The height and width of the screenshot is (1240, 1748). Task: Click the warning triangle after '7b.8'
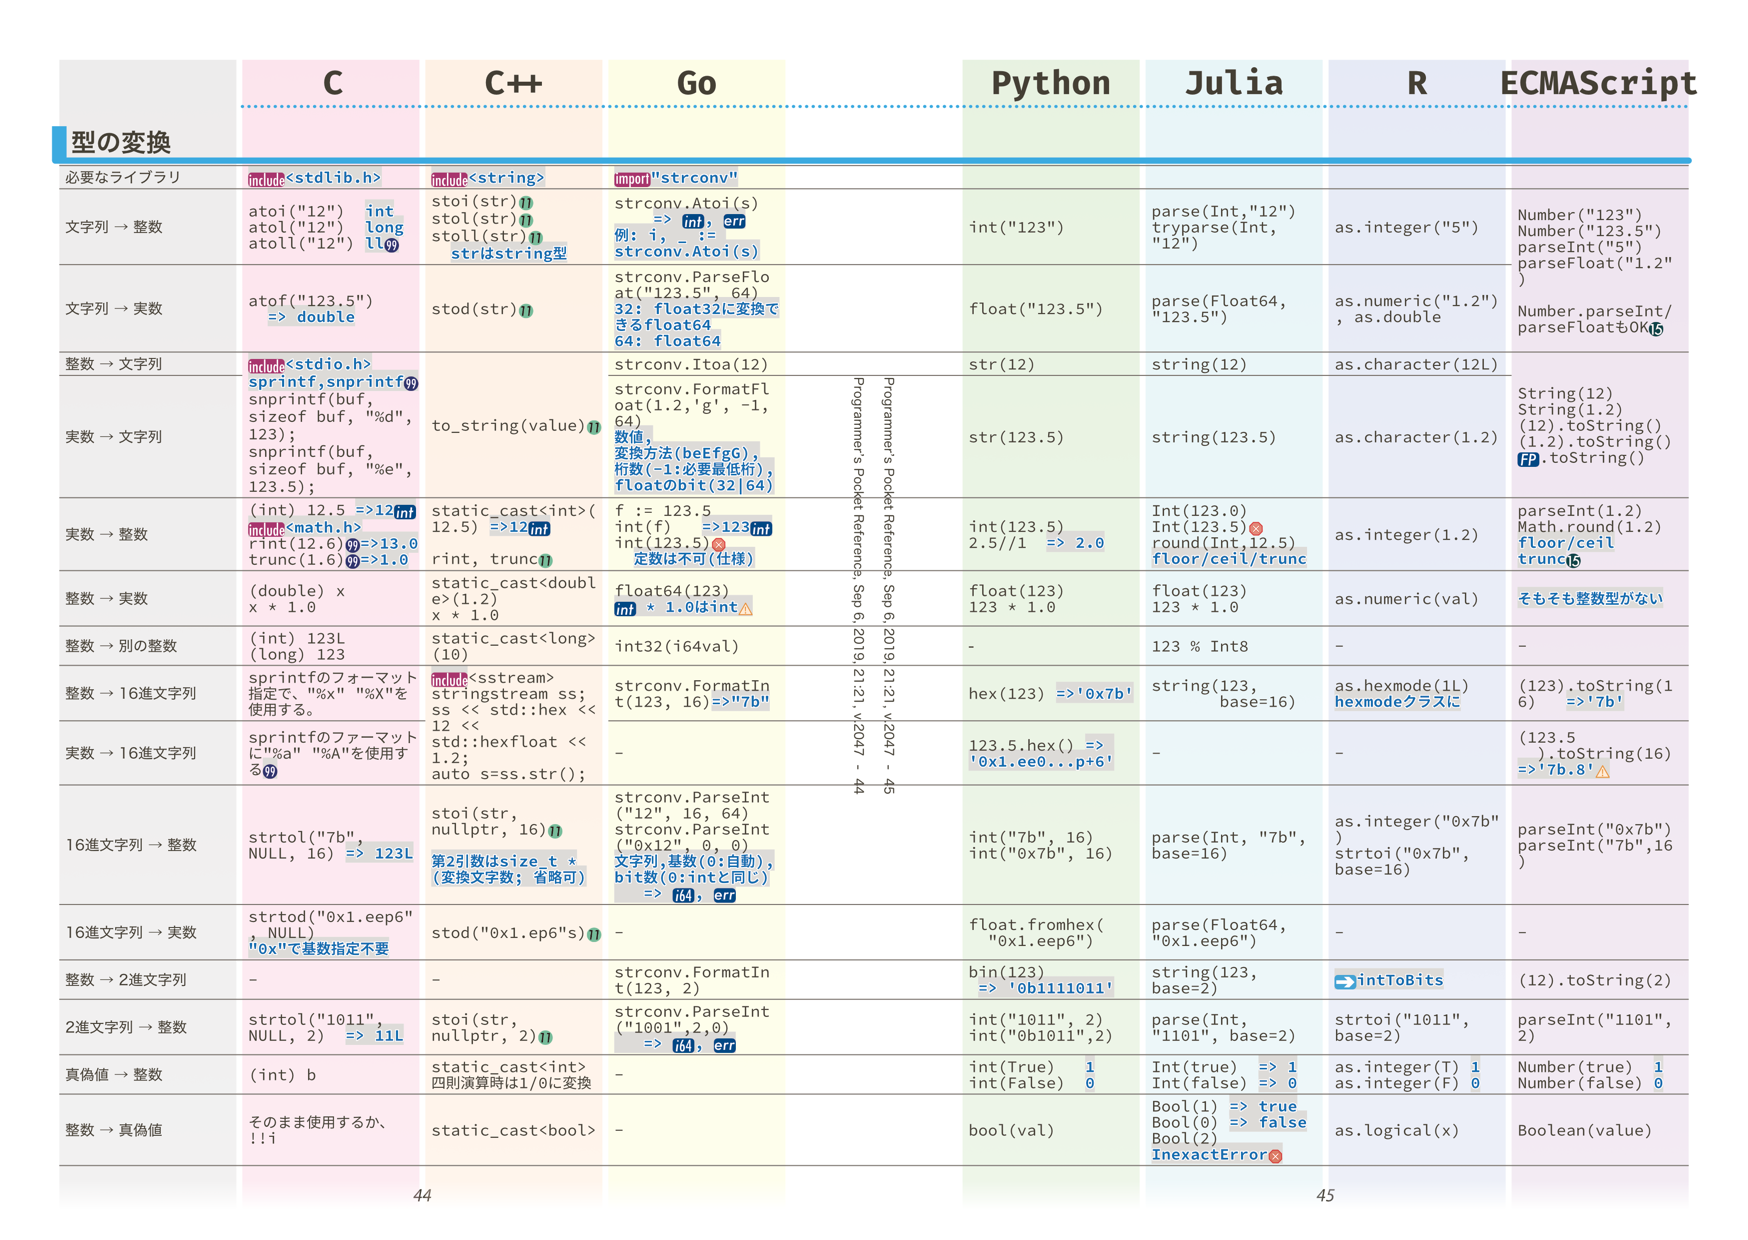tap(1603, 771)
